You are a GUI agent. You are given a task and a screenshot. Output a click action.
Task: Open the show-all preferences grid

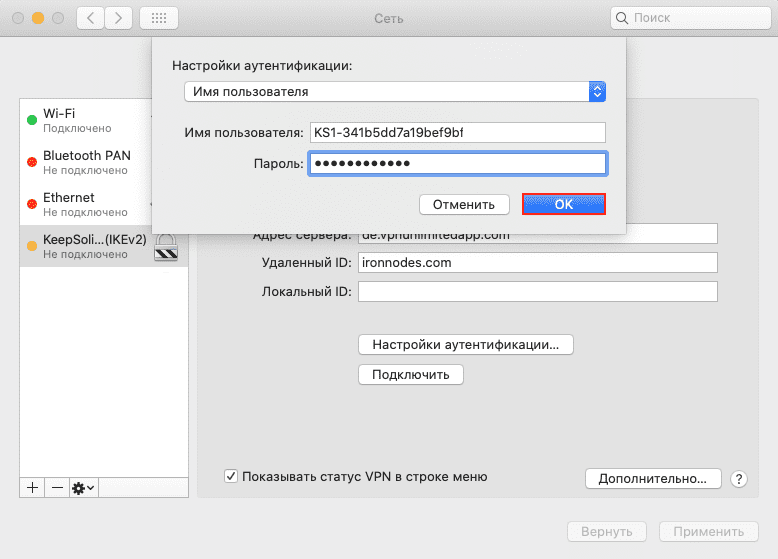point(159,18)
